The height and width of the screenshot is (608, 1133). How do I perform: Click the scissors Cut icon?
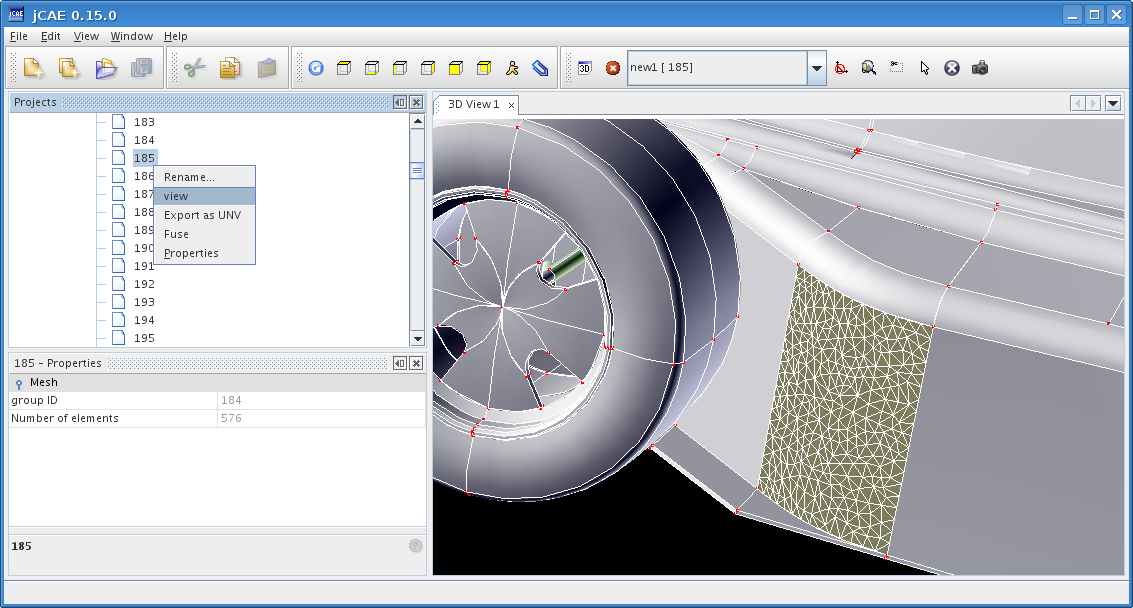[194, 68]
